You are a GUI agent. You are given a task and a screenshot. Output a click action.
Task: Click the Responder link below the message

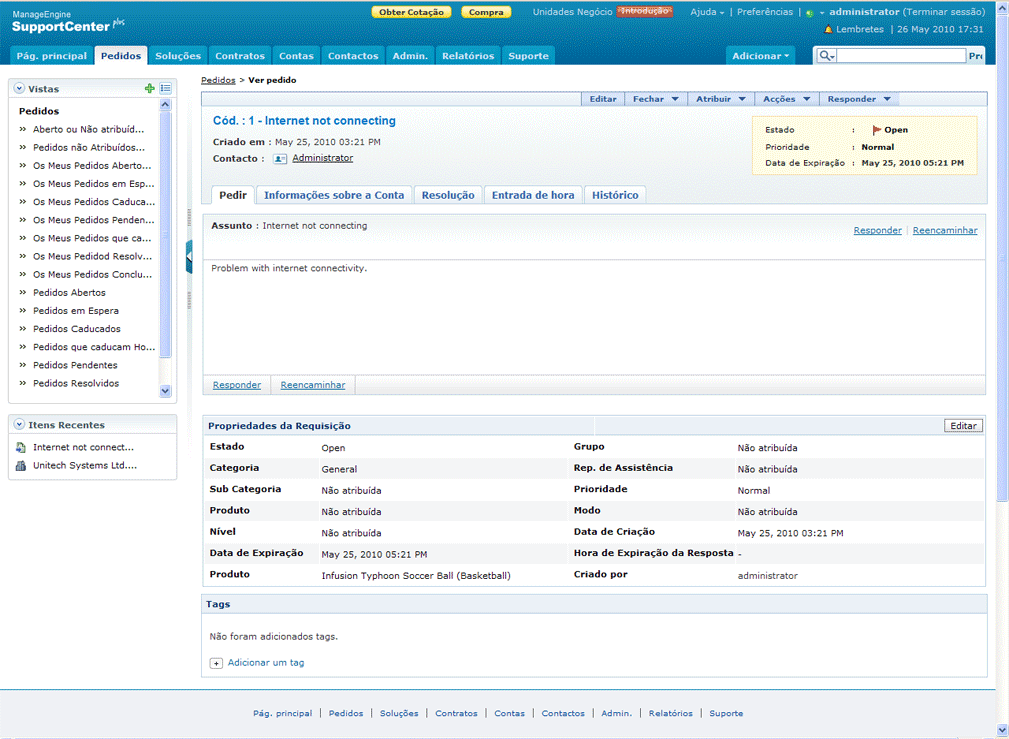click(237, 385)
